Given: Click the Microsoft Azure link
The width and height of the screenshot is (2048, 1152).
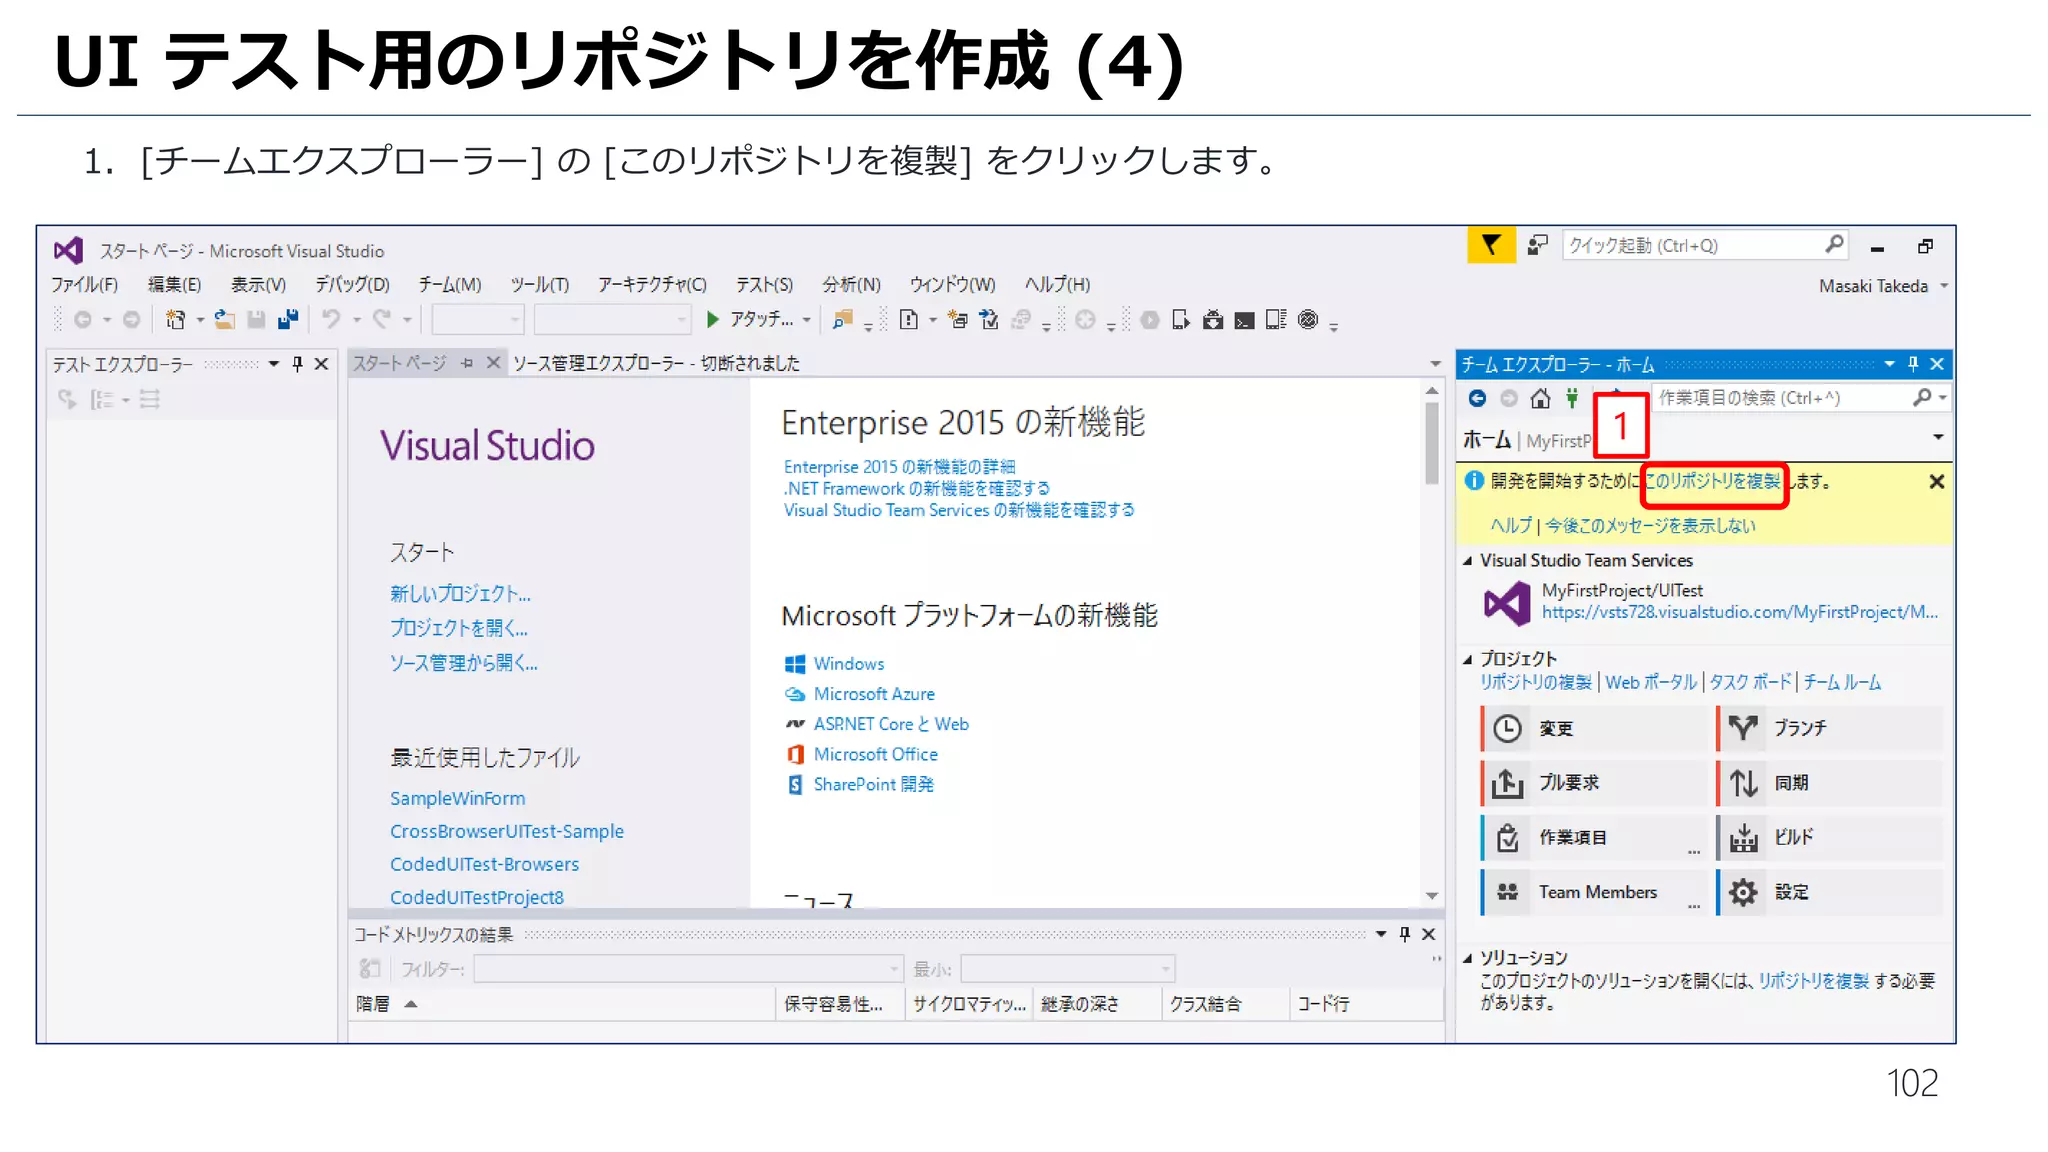Looking at the screenshot, I should tap(874, 694).
